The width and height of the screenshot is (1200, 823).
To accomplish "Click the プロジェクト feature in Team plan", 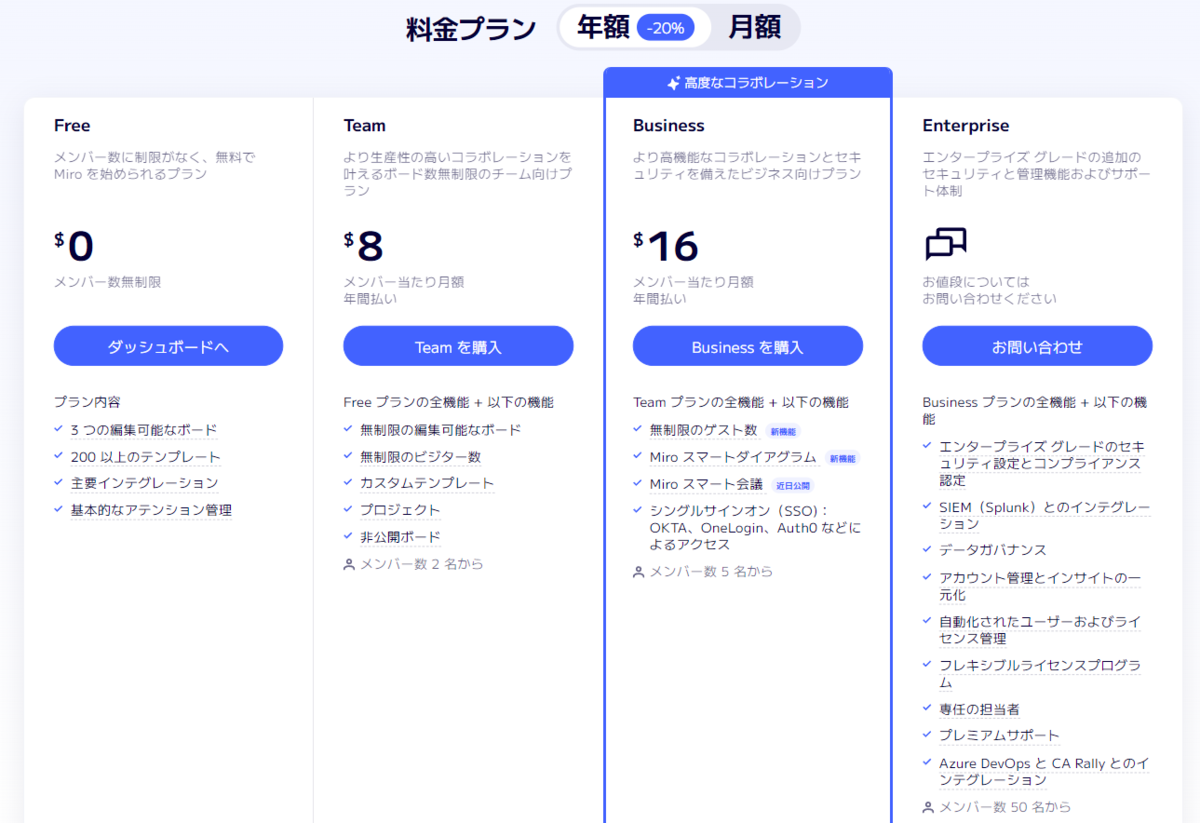I will pyautogui.click(x=400, y=510).
